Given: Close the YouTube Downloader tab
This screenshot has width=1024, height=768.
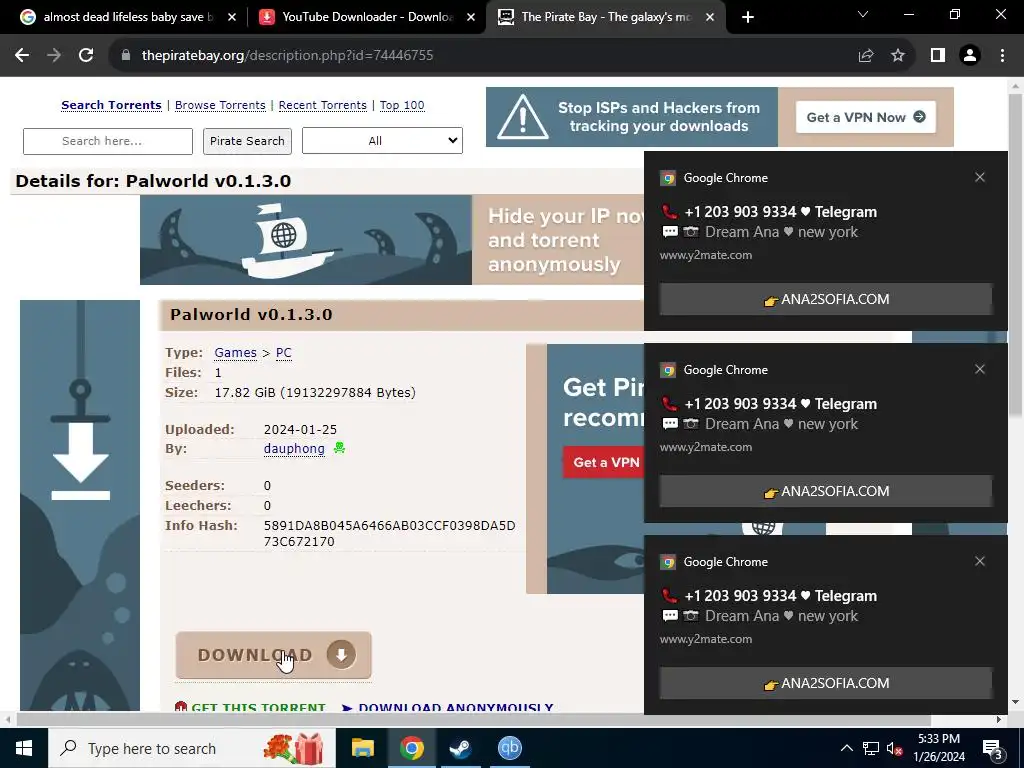Looking at the screenshot, I should click(471, 18).
